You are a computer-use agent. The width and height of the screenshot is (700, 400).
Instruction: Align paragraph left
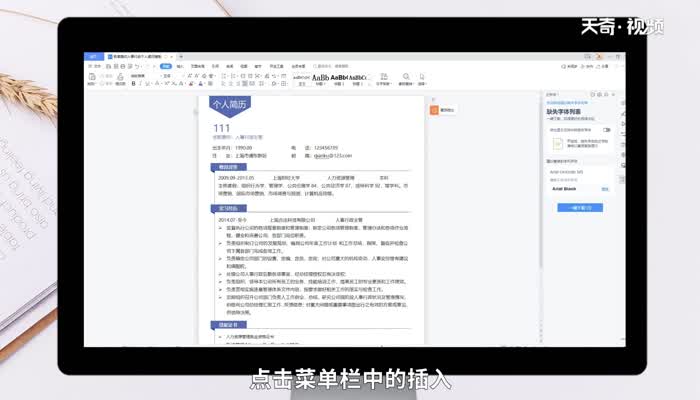click(223, 83)
